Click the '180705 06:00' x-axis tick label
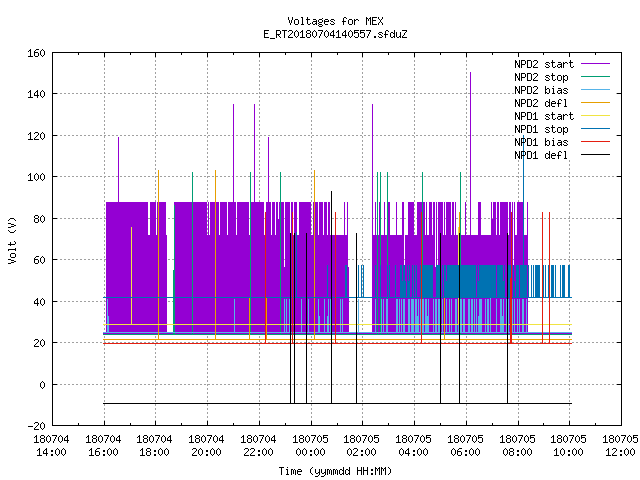The height and width of the screenshot is (480, 640). click(x=465, y=446)
